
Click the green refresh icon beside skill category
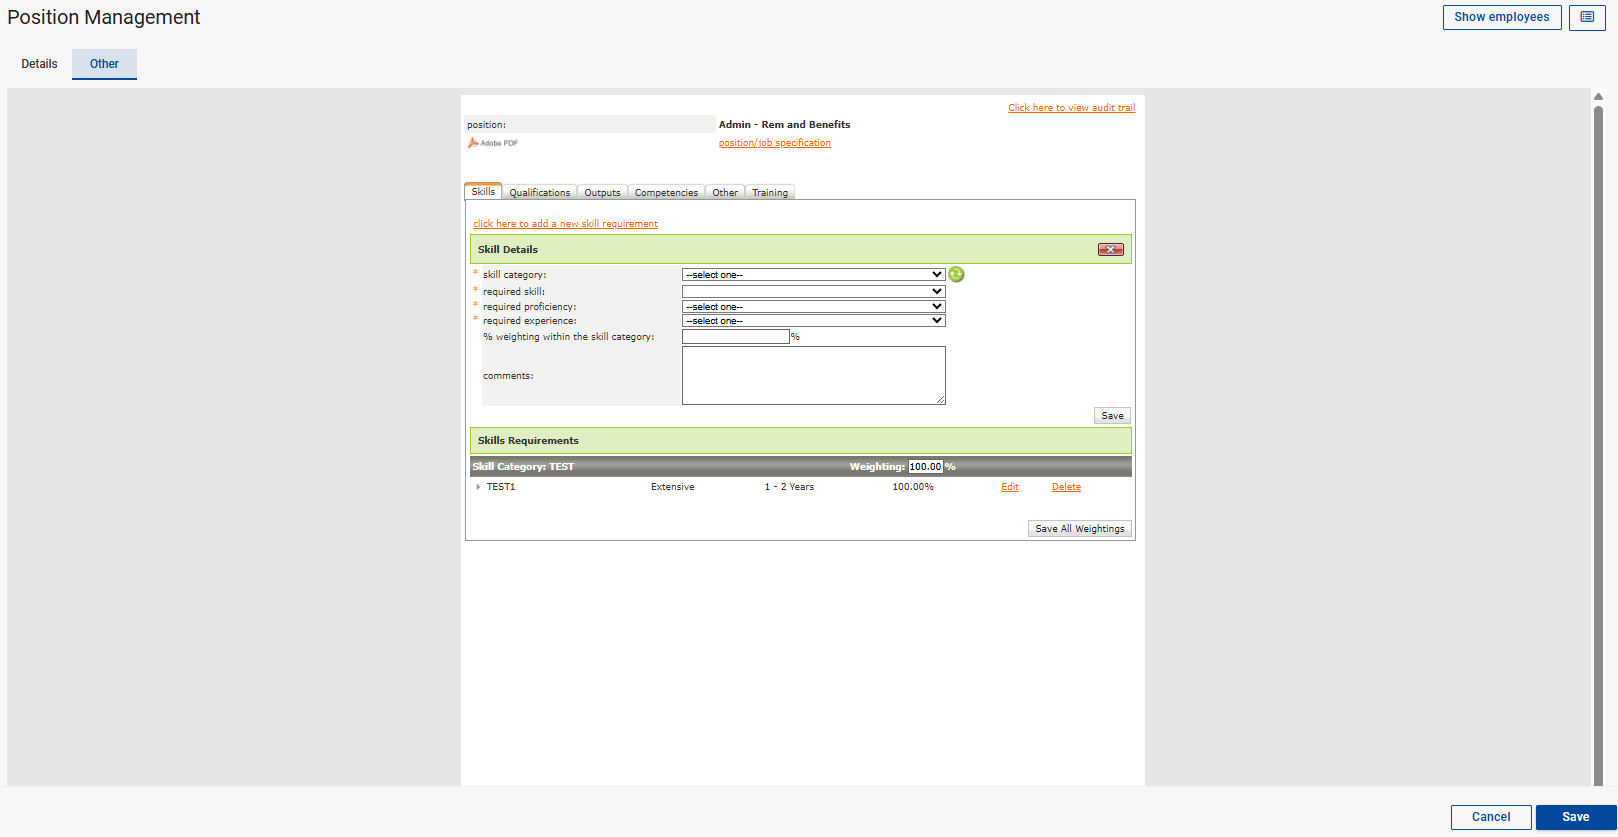(956, 274)
